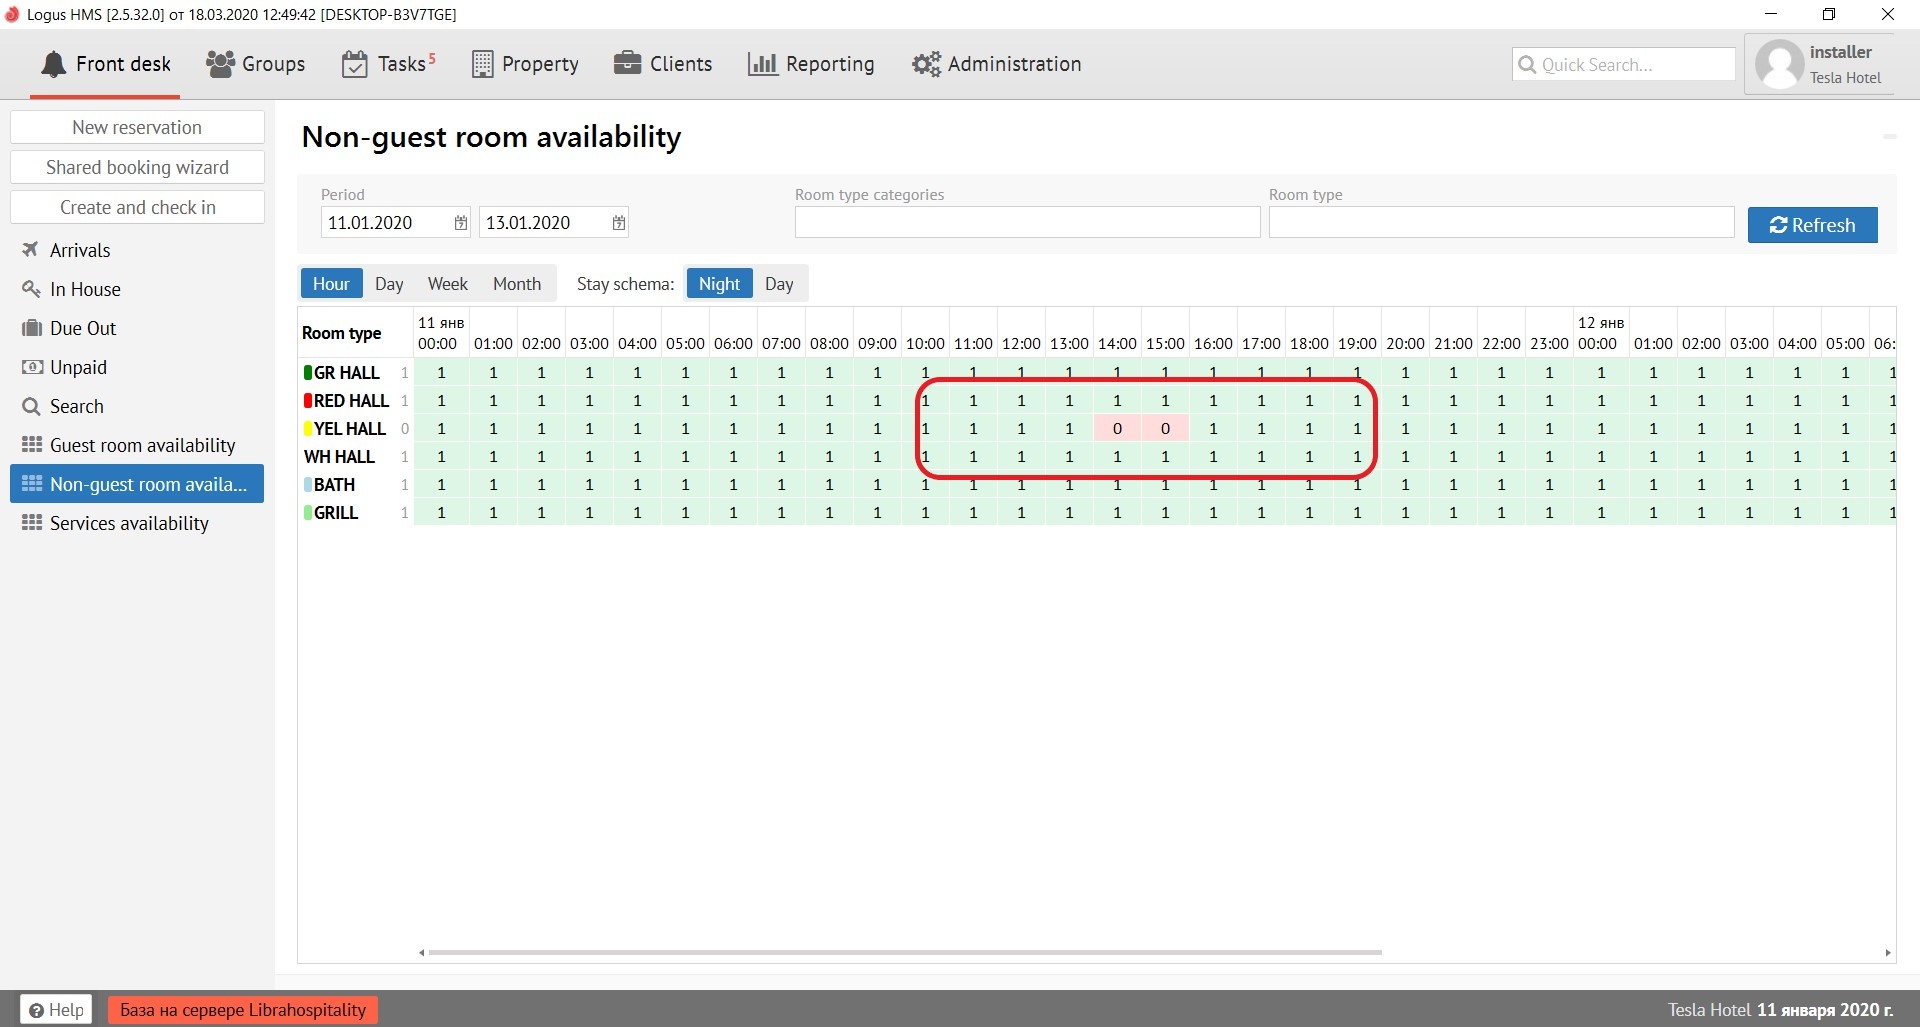Open the Front desk menu
1920x1027 pixels.
[106, 64]
